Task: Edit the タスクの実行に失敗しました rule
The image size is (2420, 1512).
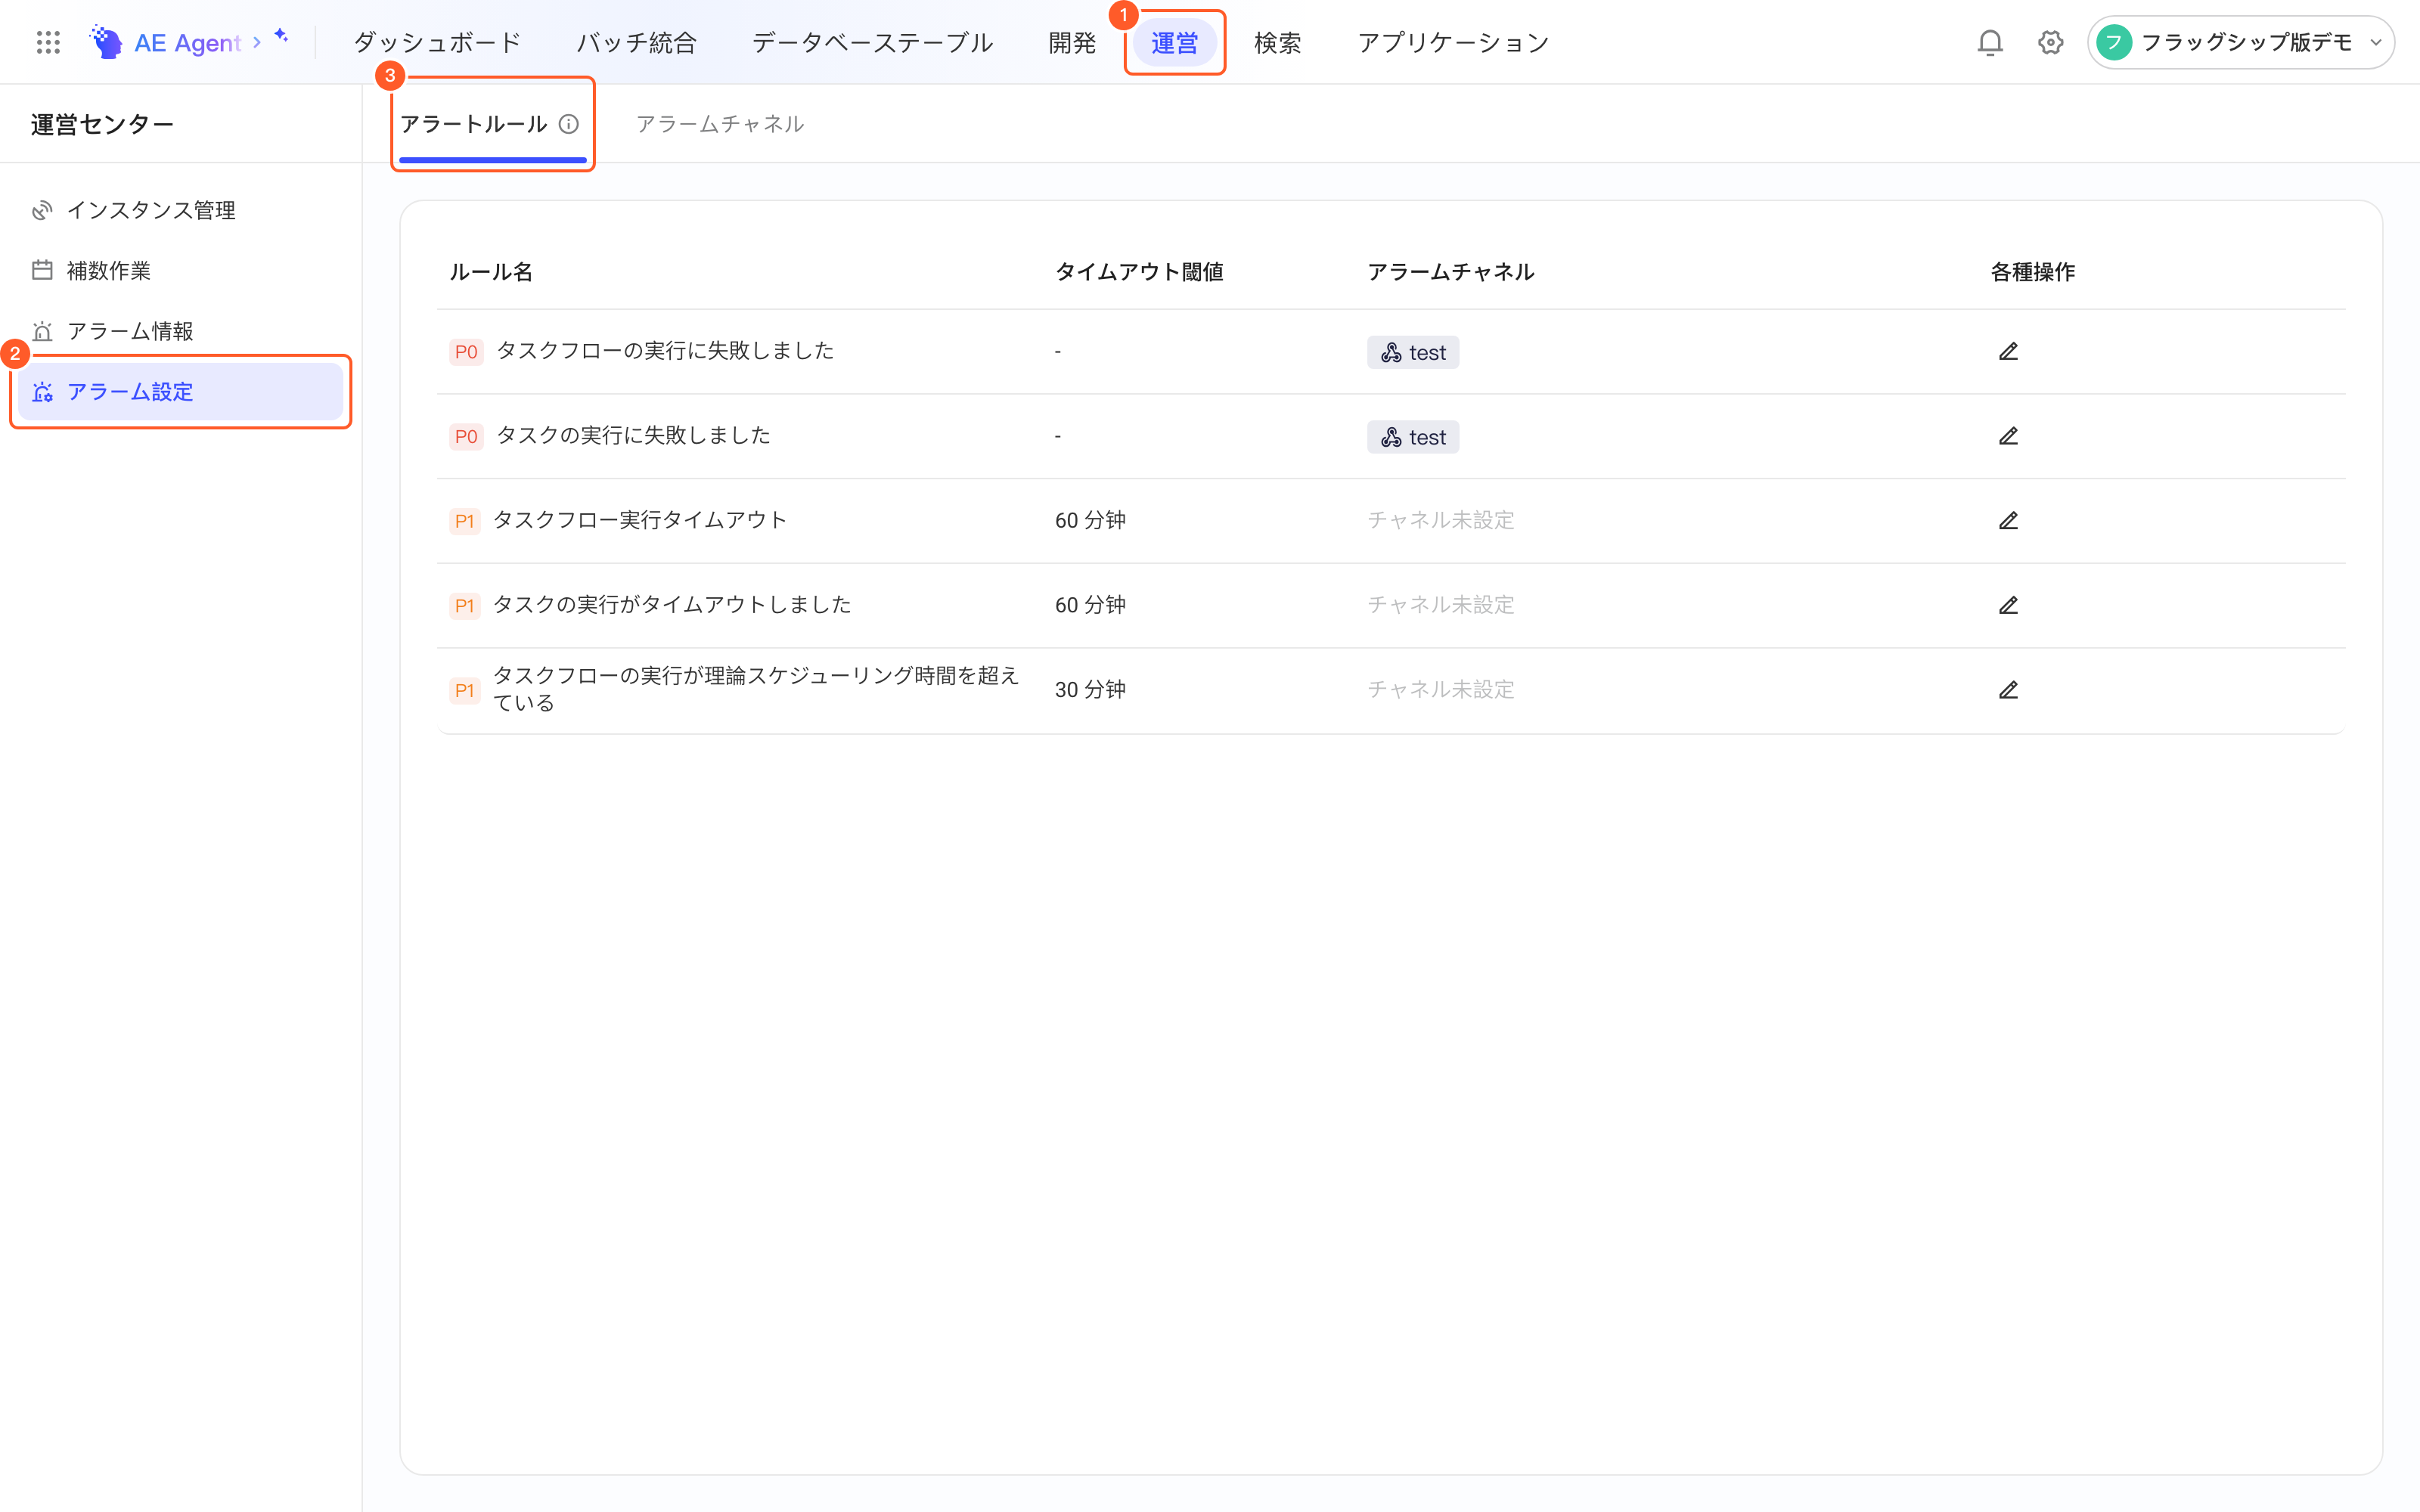Action: [2008, 436]
